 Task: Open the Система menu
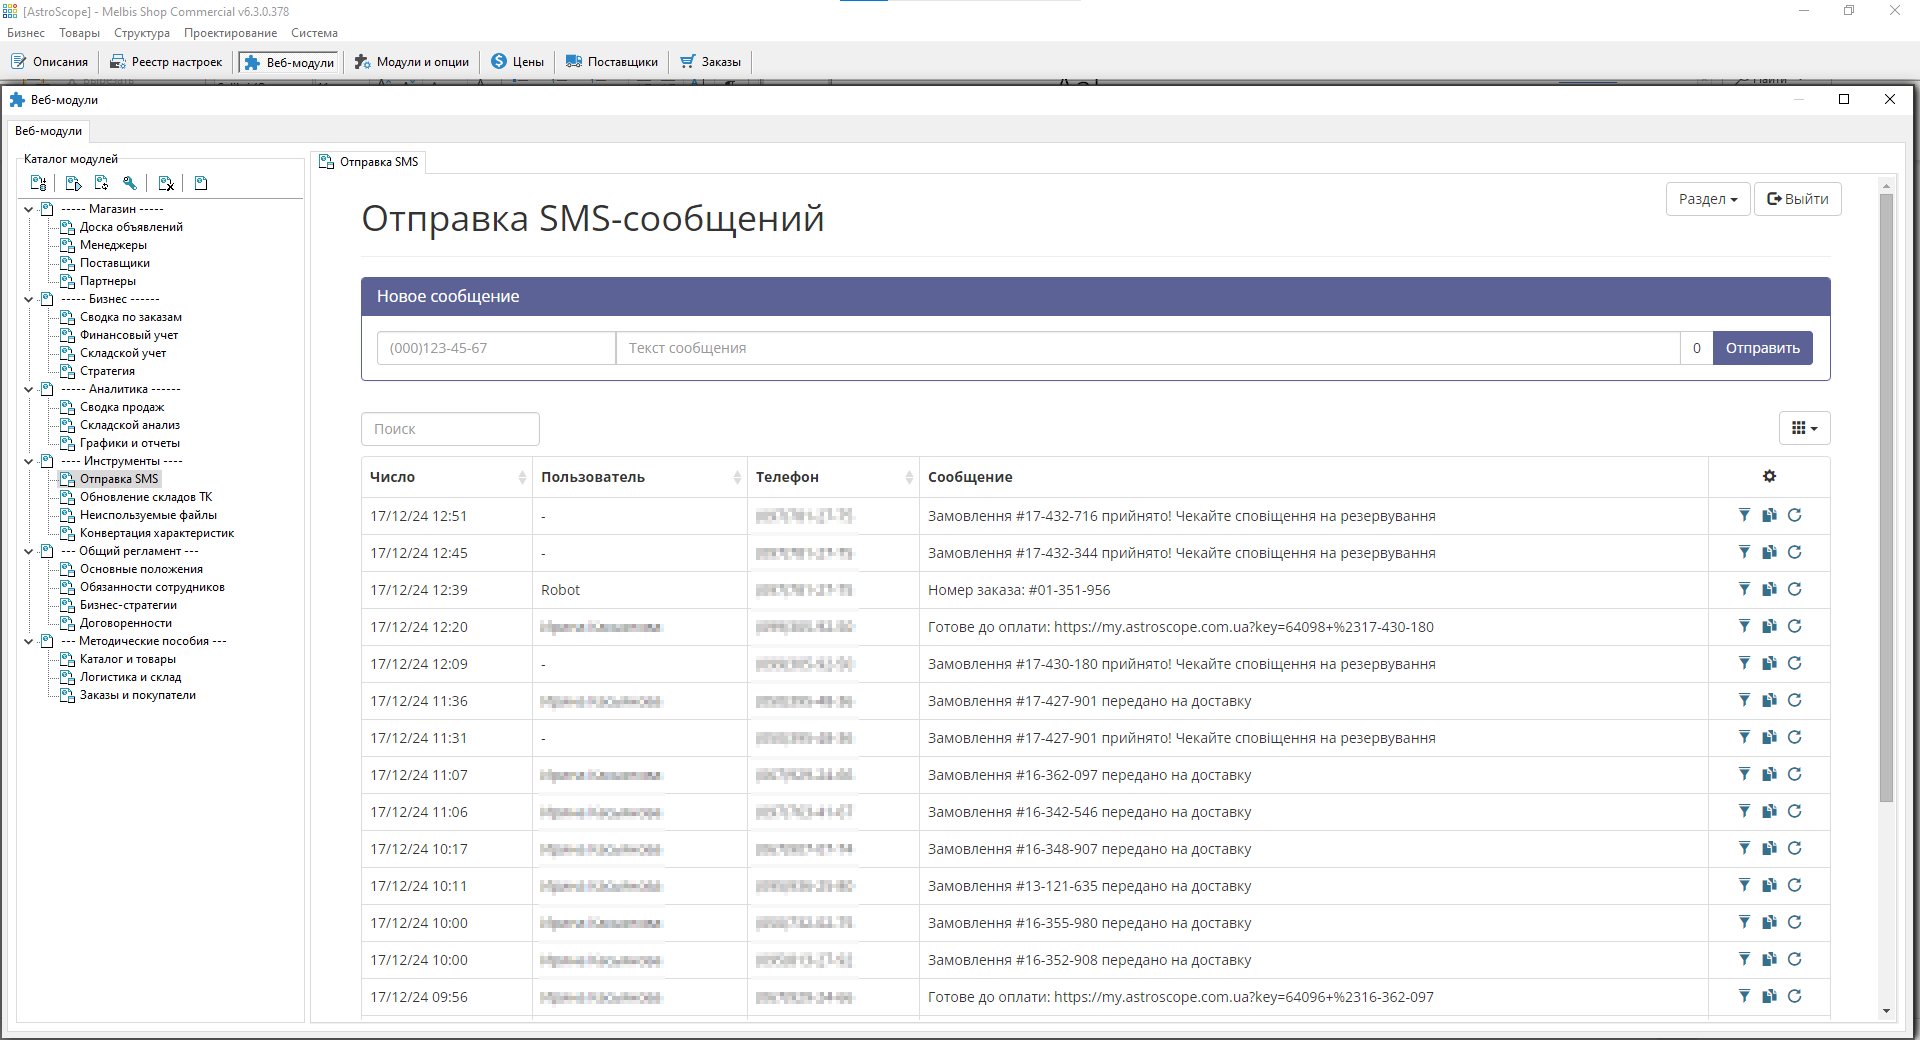(x=314, y=33)
